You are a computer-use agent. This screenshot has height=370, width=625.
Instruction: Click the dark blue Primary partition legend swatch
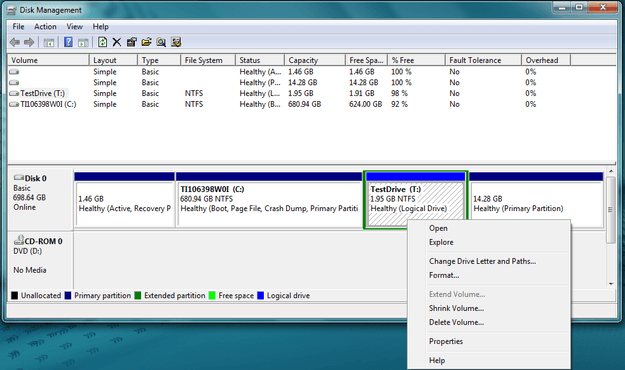pyautogui.click(x=68, y=295)
